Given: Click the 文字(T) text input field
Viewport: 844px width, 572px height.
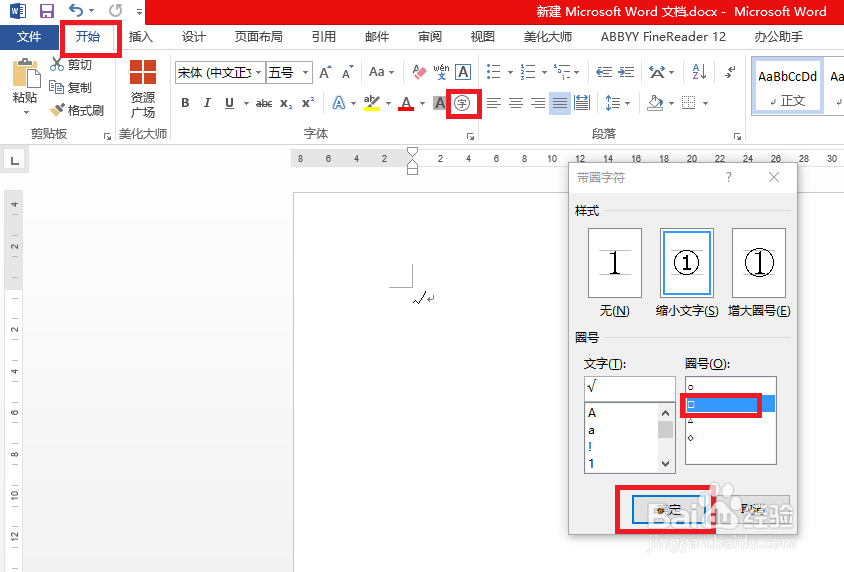Looking at the screenshot, I should tap(629, 388).
